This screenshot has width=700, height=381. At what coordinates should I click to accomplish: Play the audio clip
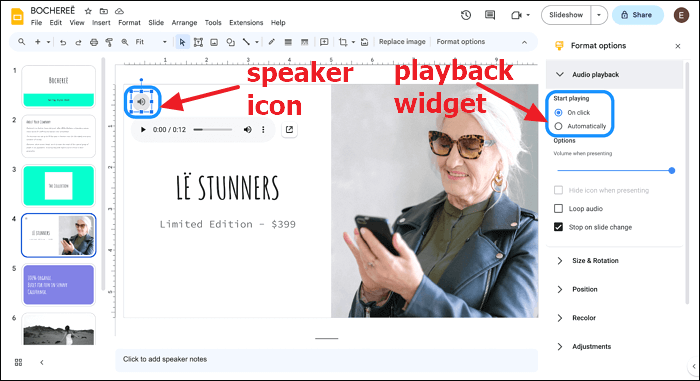[x=143, y=130]
